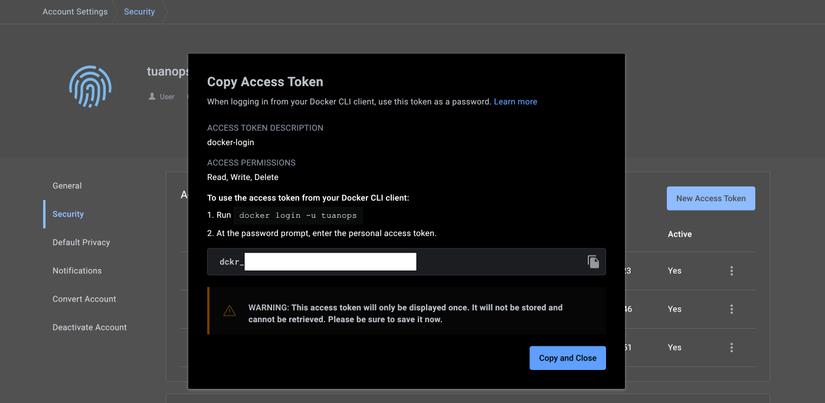Image resolution: width=825 pixels, height=403 pixels.
Task: Open options menu for first token row
Action: 731,271
